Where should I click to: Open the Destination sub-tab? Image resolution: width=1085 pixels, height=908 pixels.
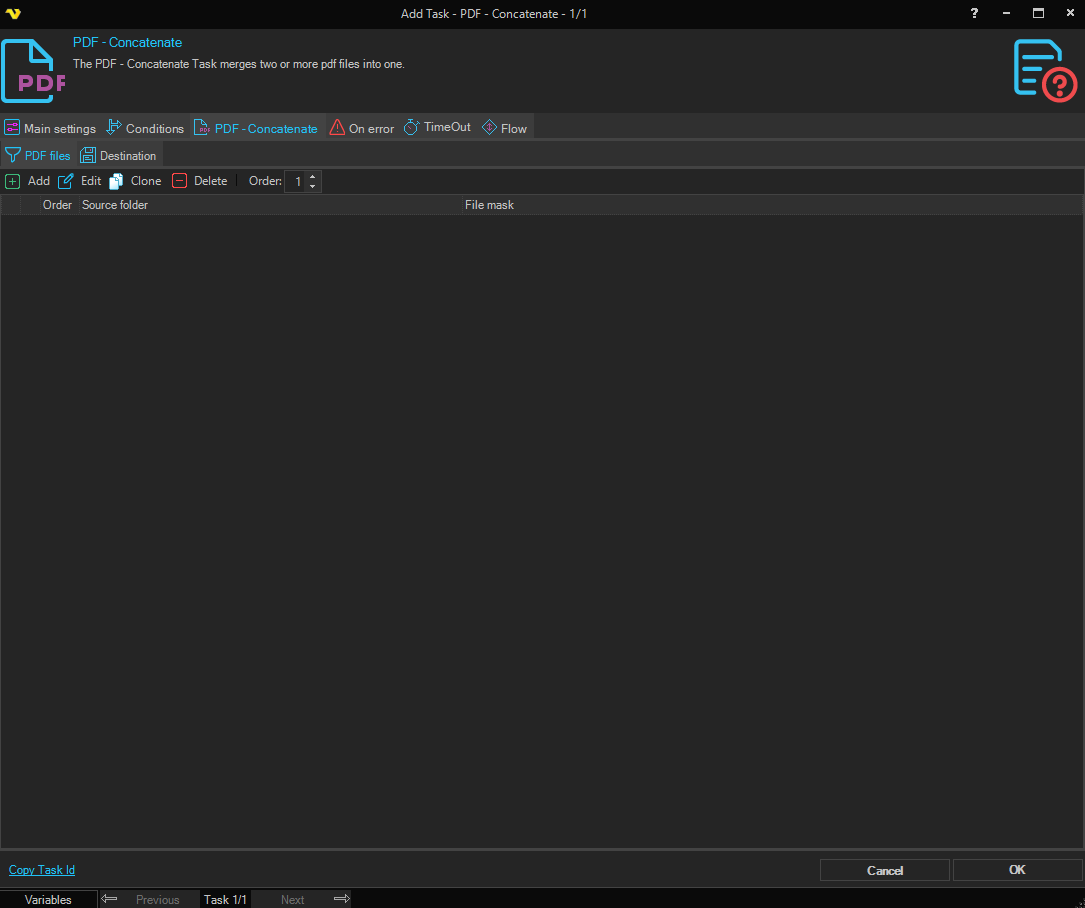pyautogui.click(x=118, y=155)
